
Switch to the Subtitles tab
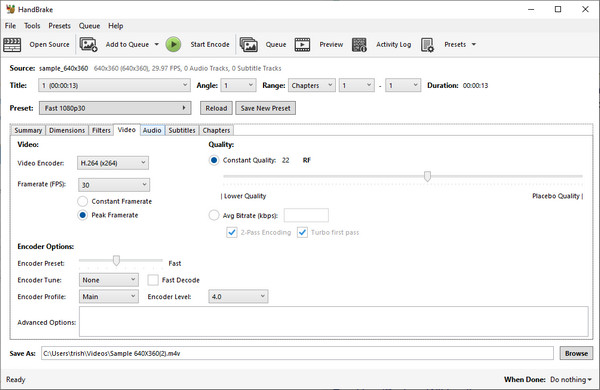click(182, 130)
